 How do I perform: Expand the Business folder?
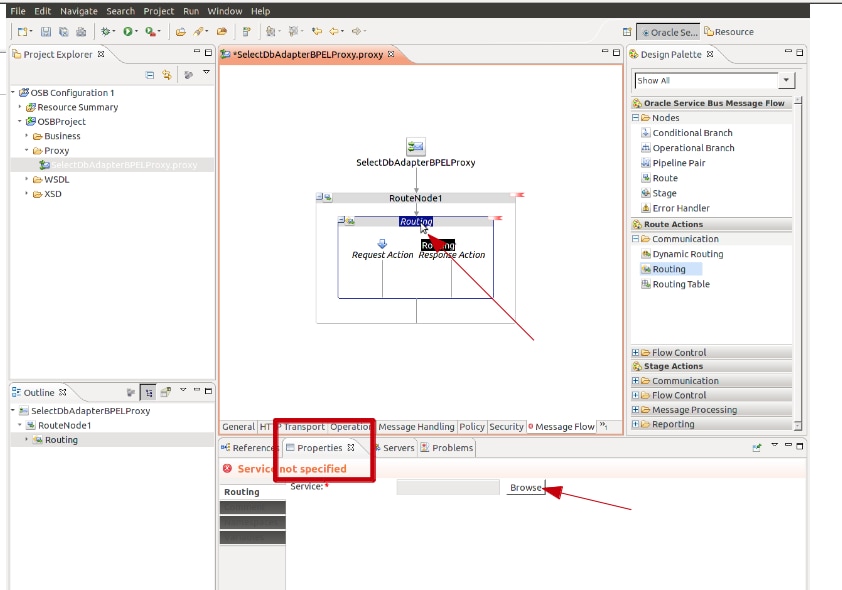(x=27, y=136)
